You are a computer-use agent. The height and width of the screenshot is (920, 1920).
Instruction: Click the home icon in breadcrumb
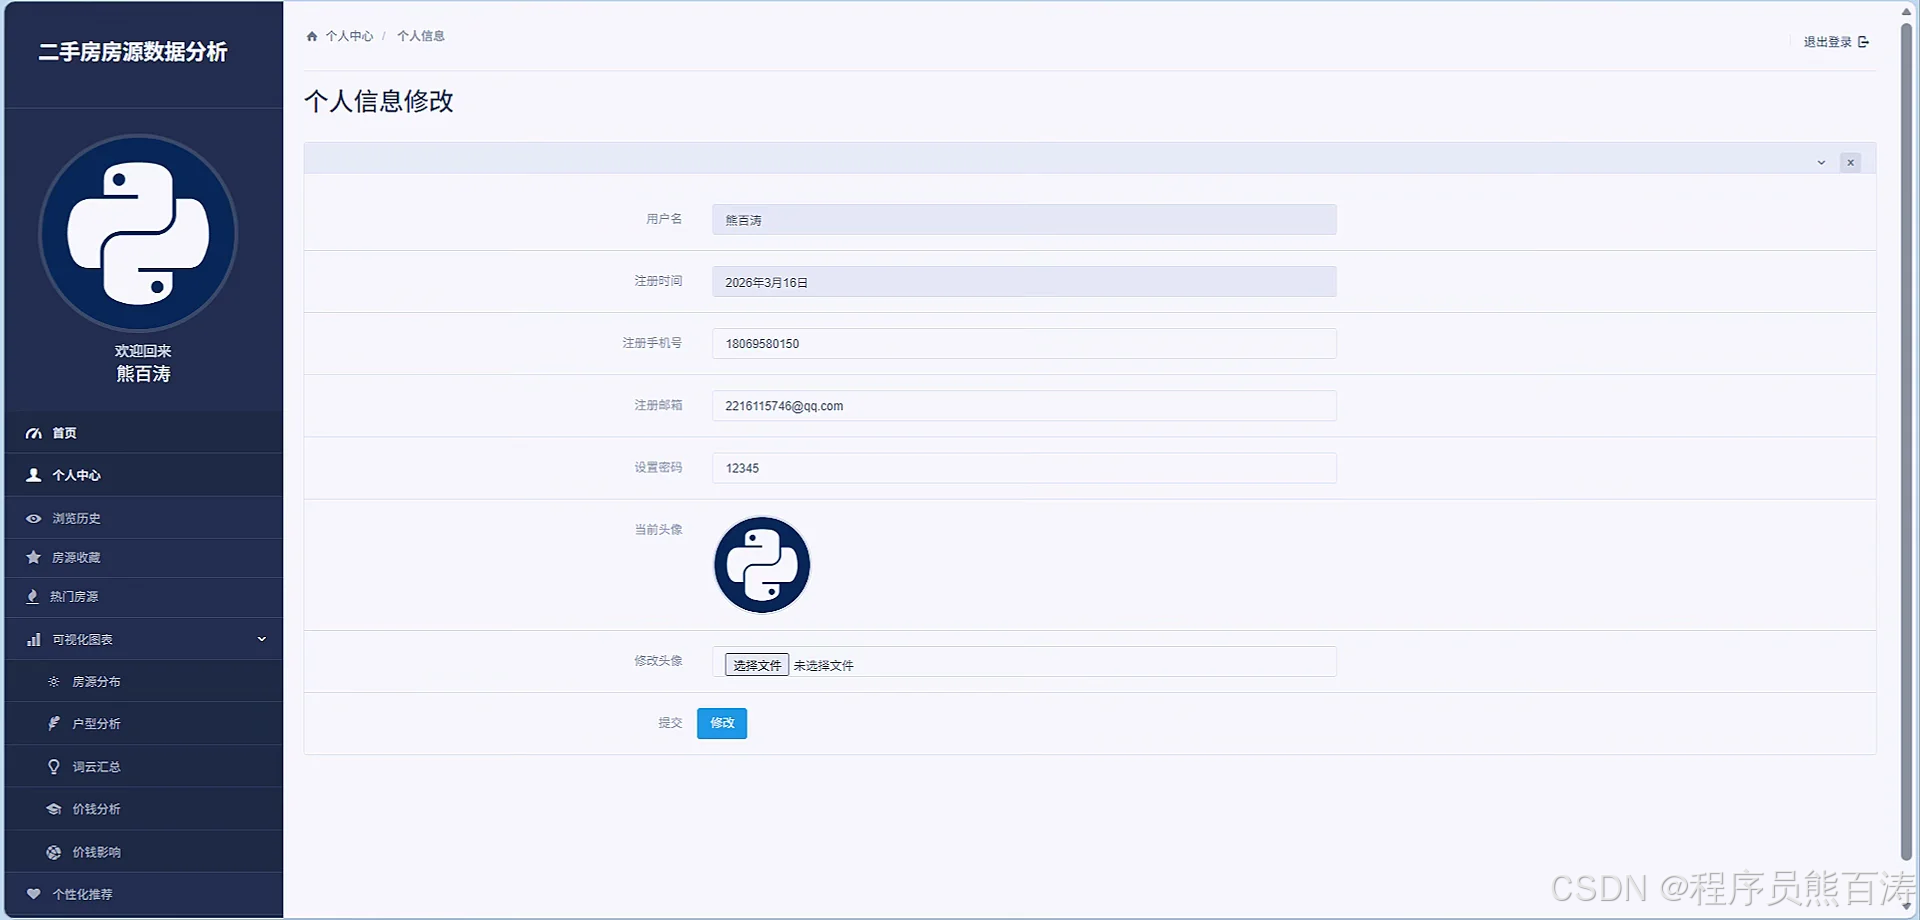[312, 36]
